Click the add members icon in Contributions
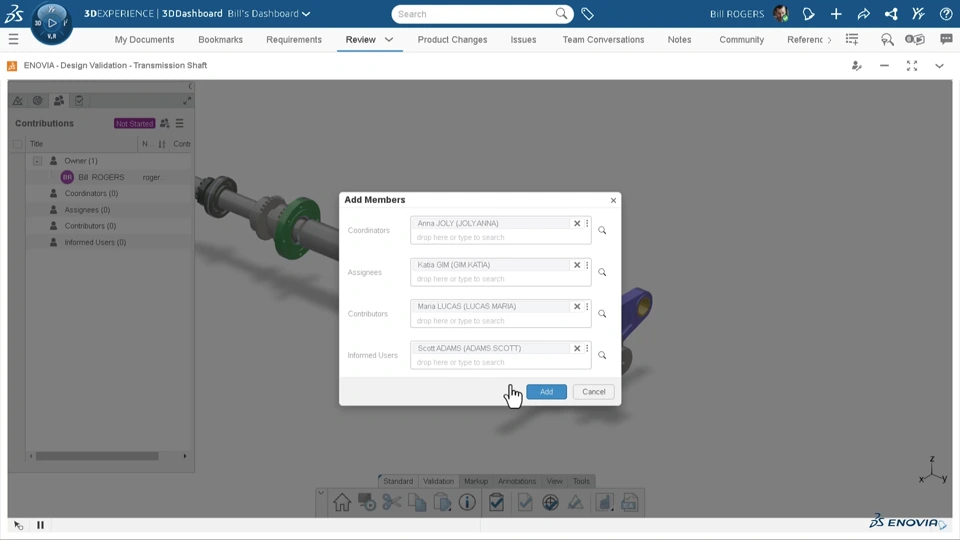 (165, 124)
